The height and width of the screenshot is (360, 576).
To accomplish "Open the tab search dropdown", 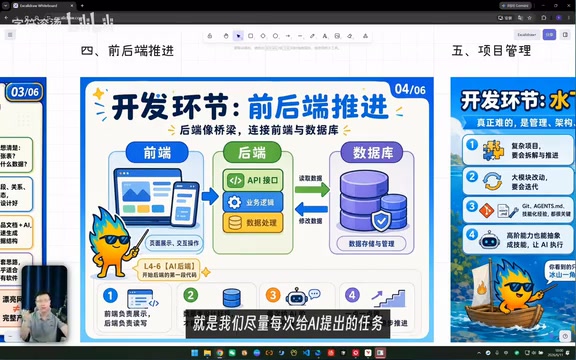I will pos(6,6).
